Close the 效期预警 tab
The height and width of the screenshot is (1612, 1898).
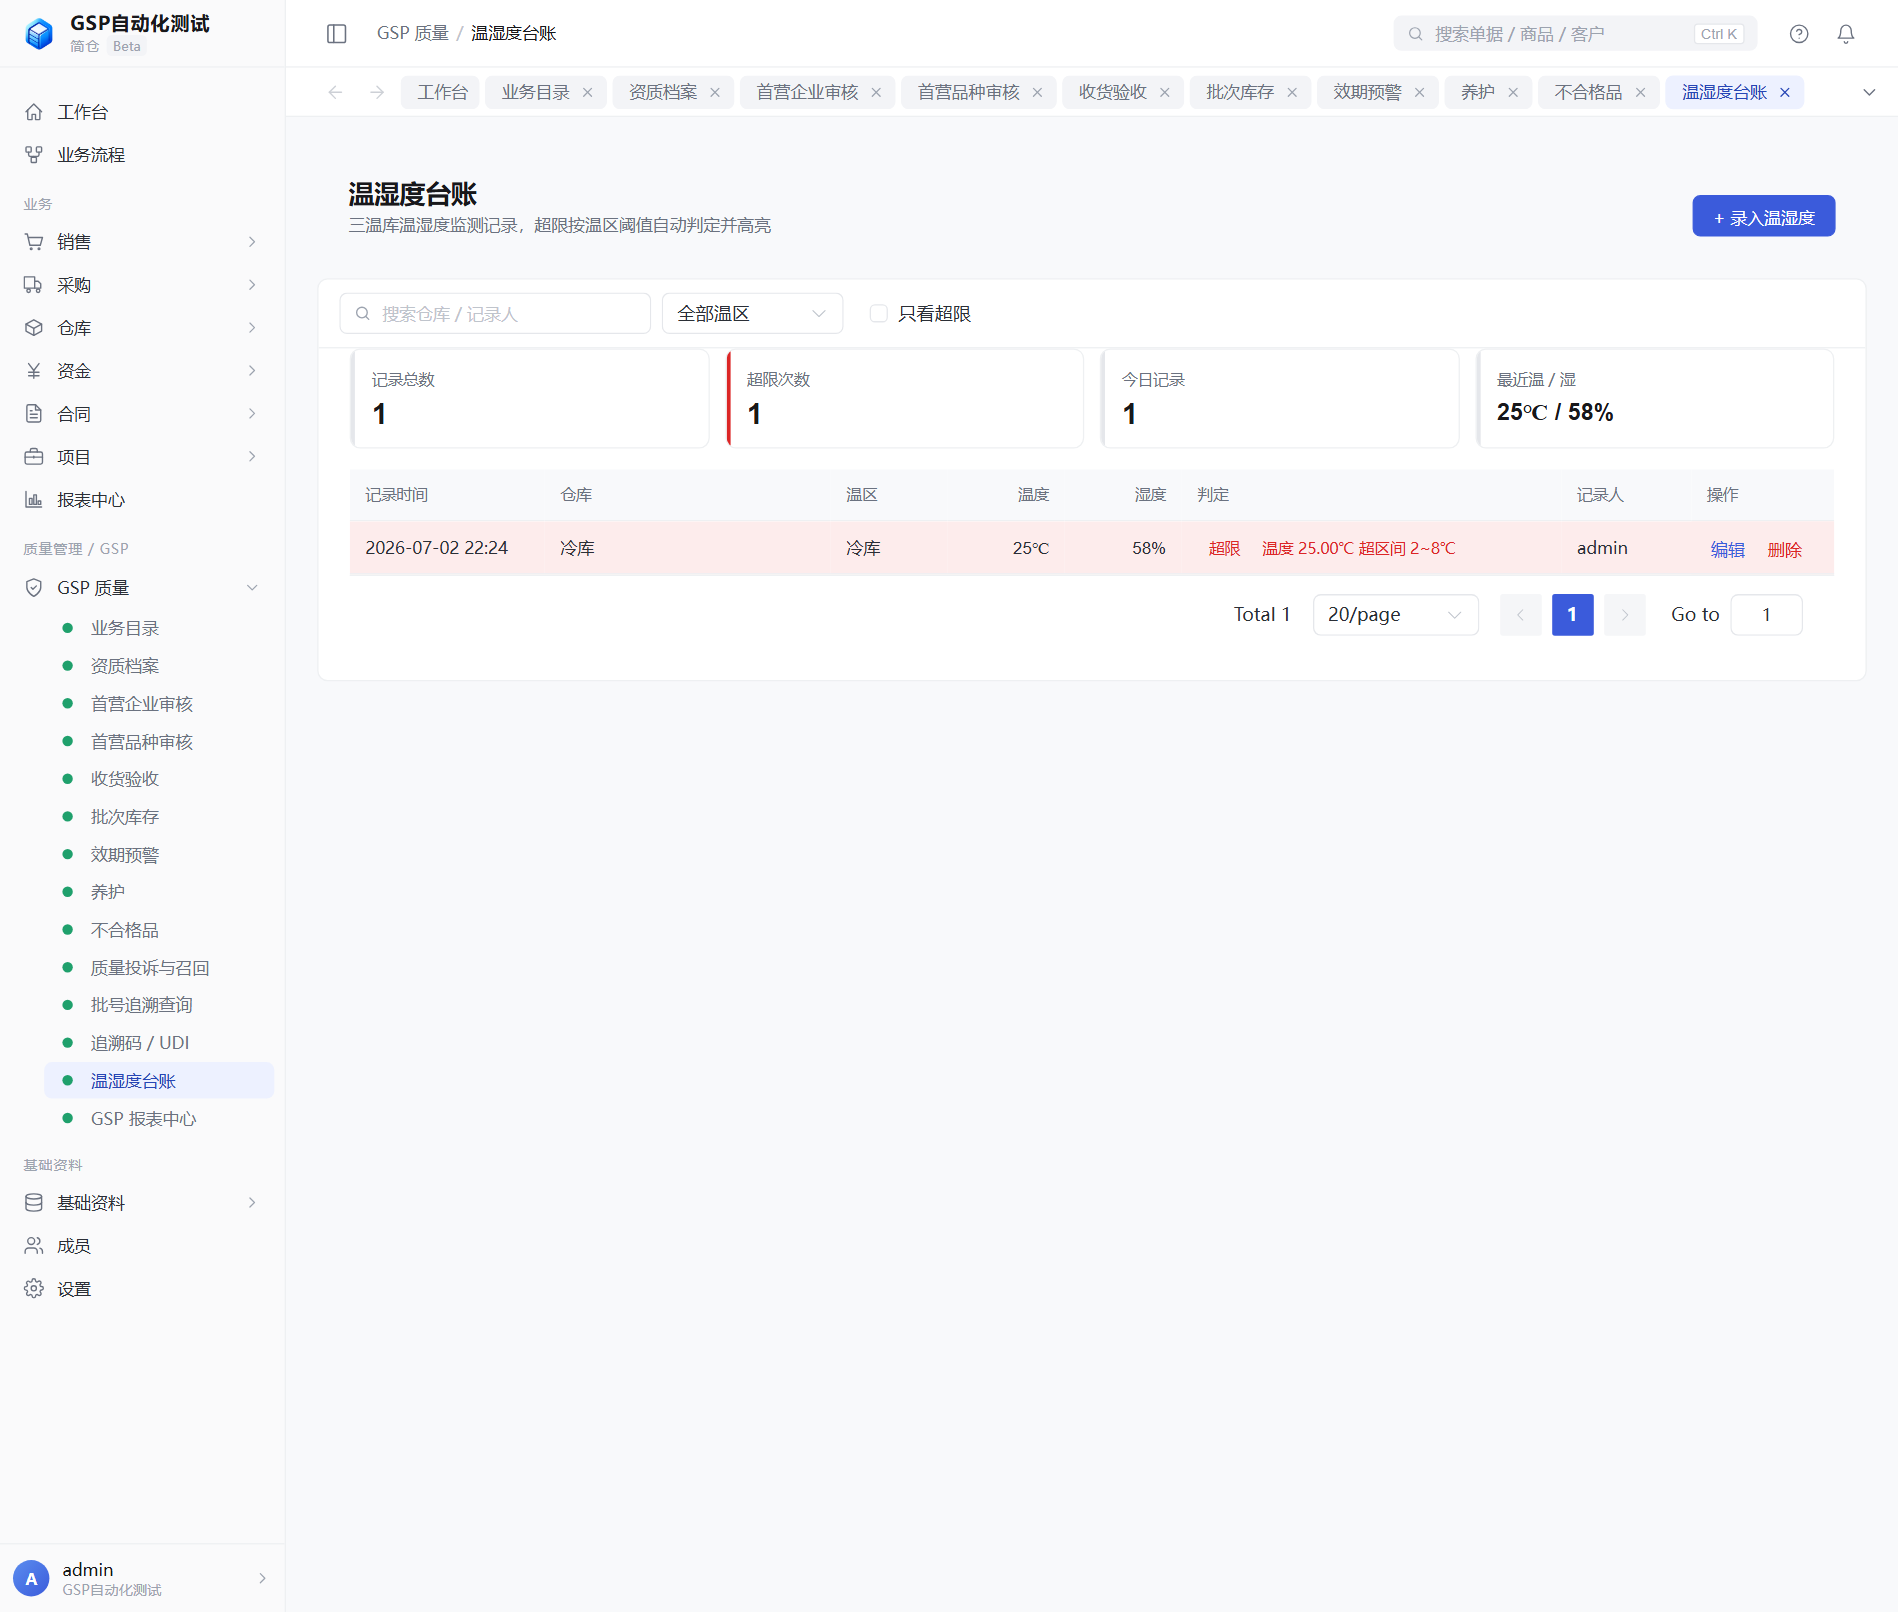pyautogui.click(x=1419, y=93)
